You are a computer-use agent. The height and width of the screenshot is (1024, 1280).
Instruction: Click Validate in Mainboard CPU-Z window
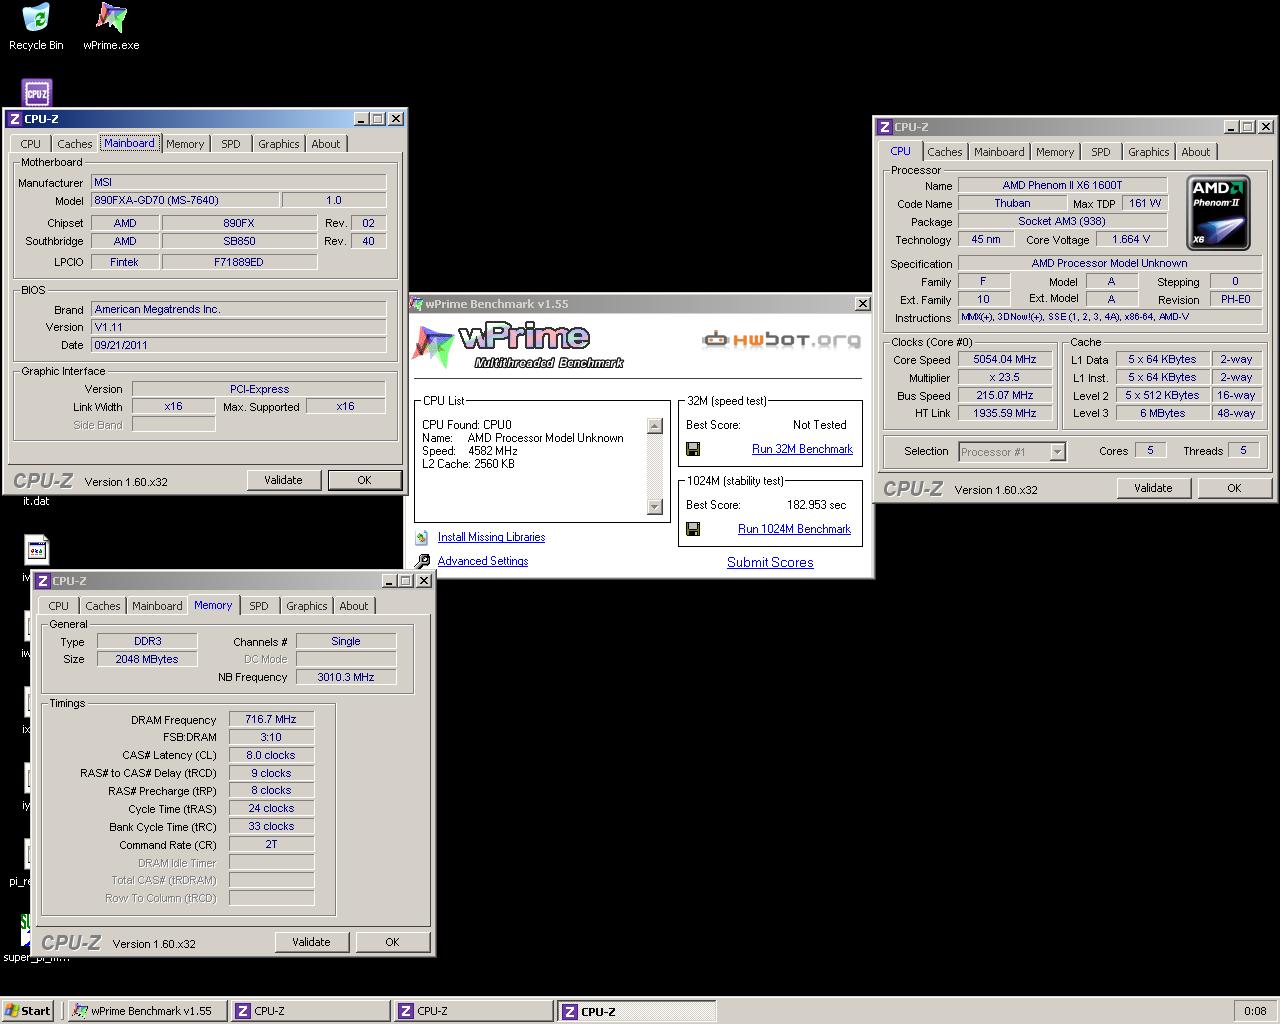[x=283, y=480]
